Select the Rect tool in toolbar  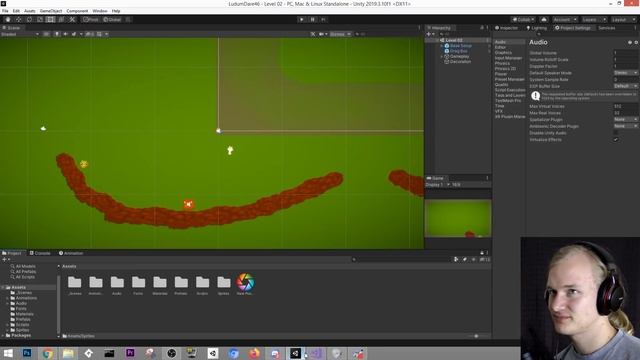pyautogui.click(x=50, y=20)
